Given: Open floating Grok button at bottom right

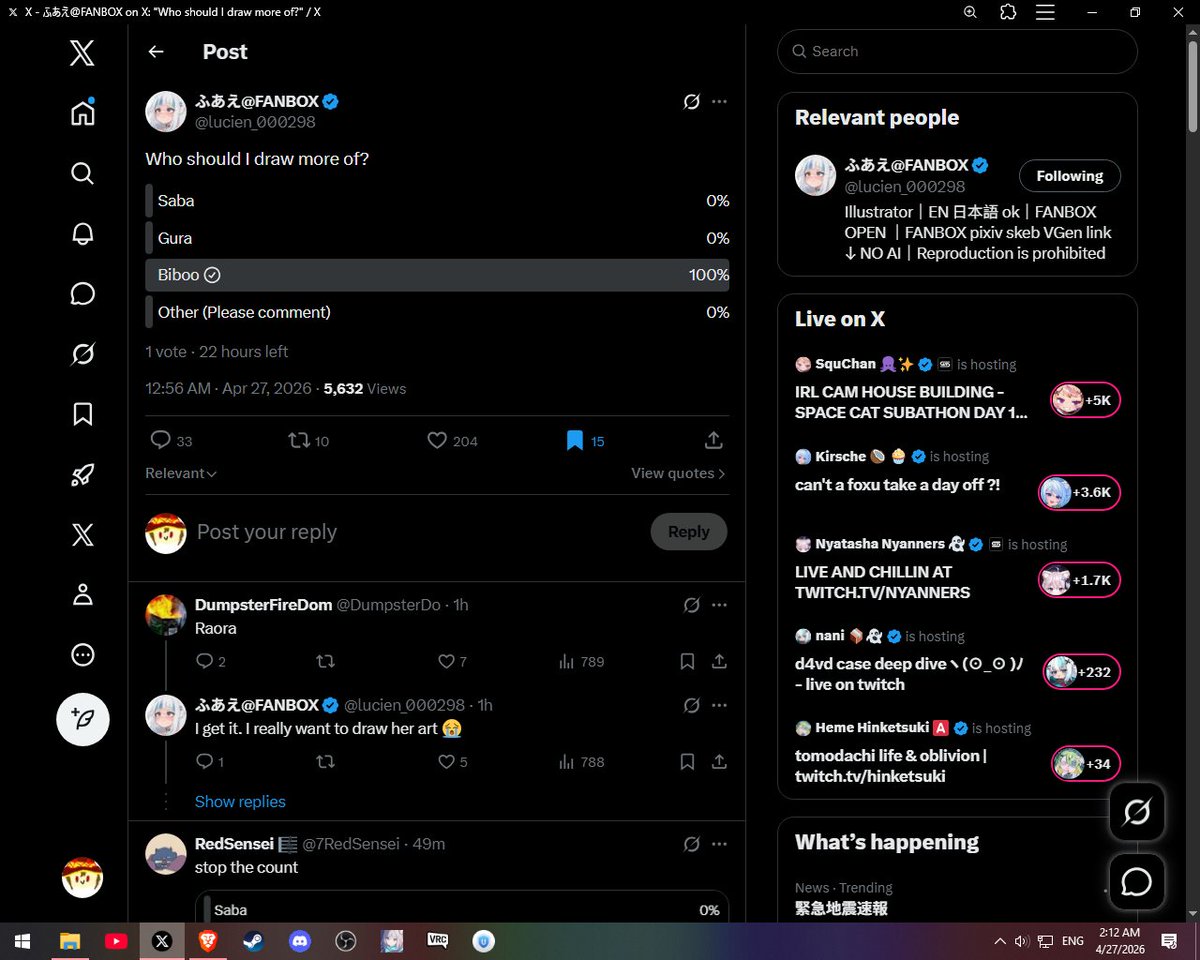Looking at the screenshot, I should [x=1137, y=812].
